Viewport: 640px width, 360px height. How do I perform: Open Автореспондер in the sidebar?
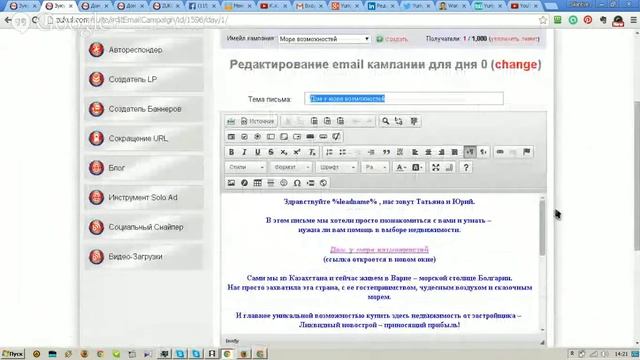coord(144,50)
